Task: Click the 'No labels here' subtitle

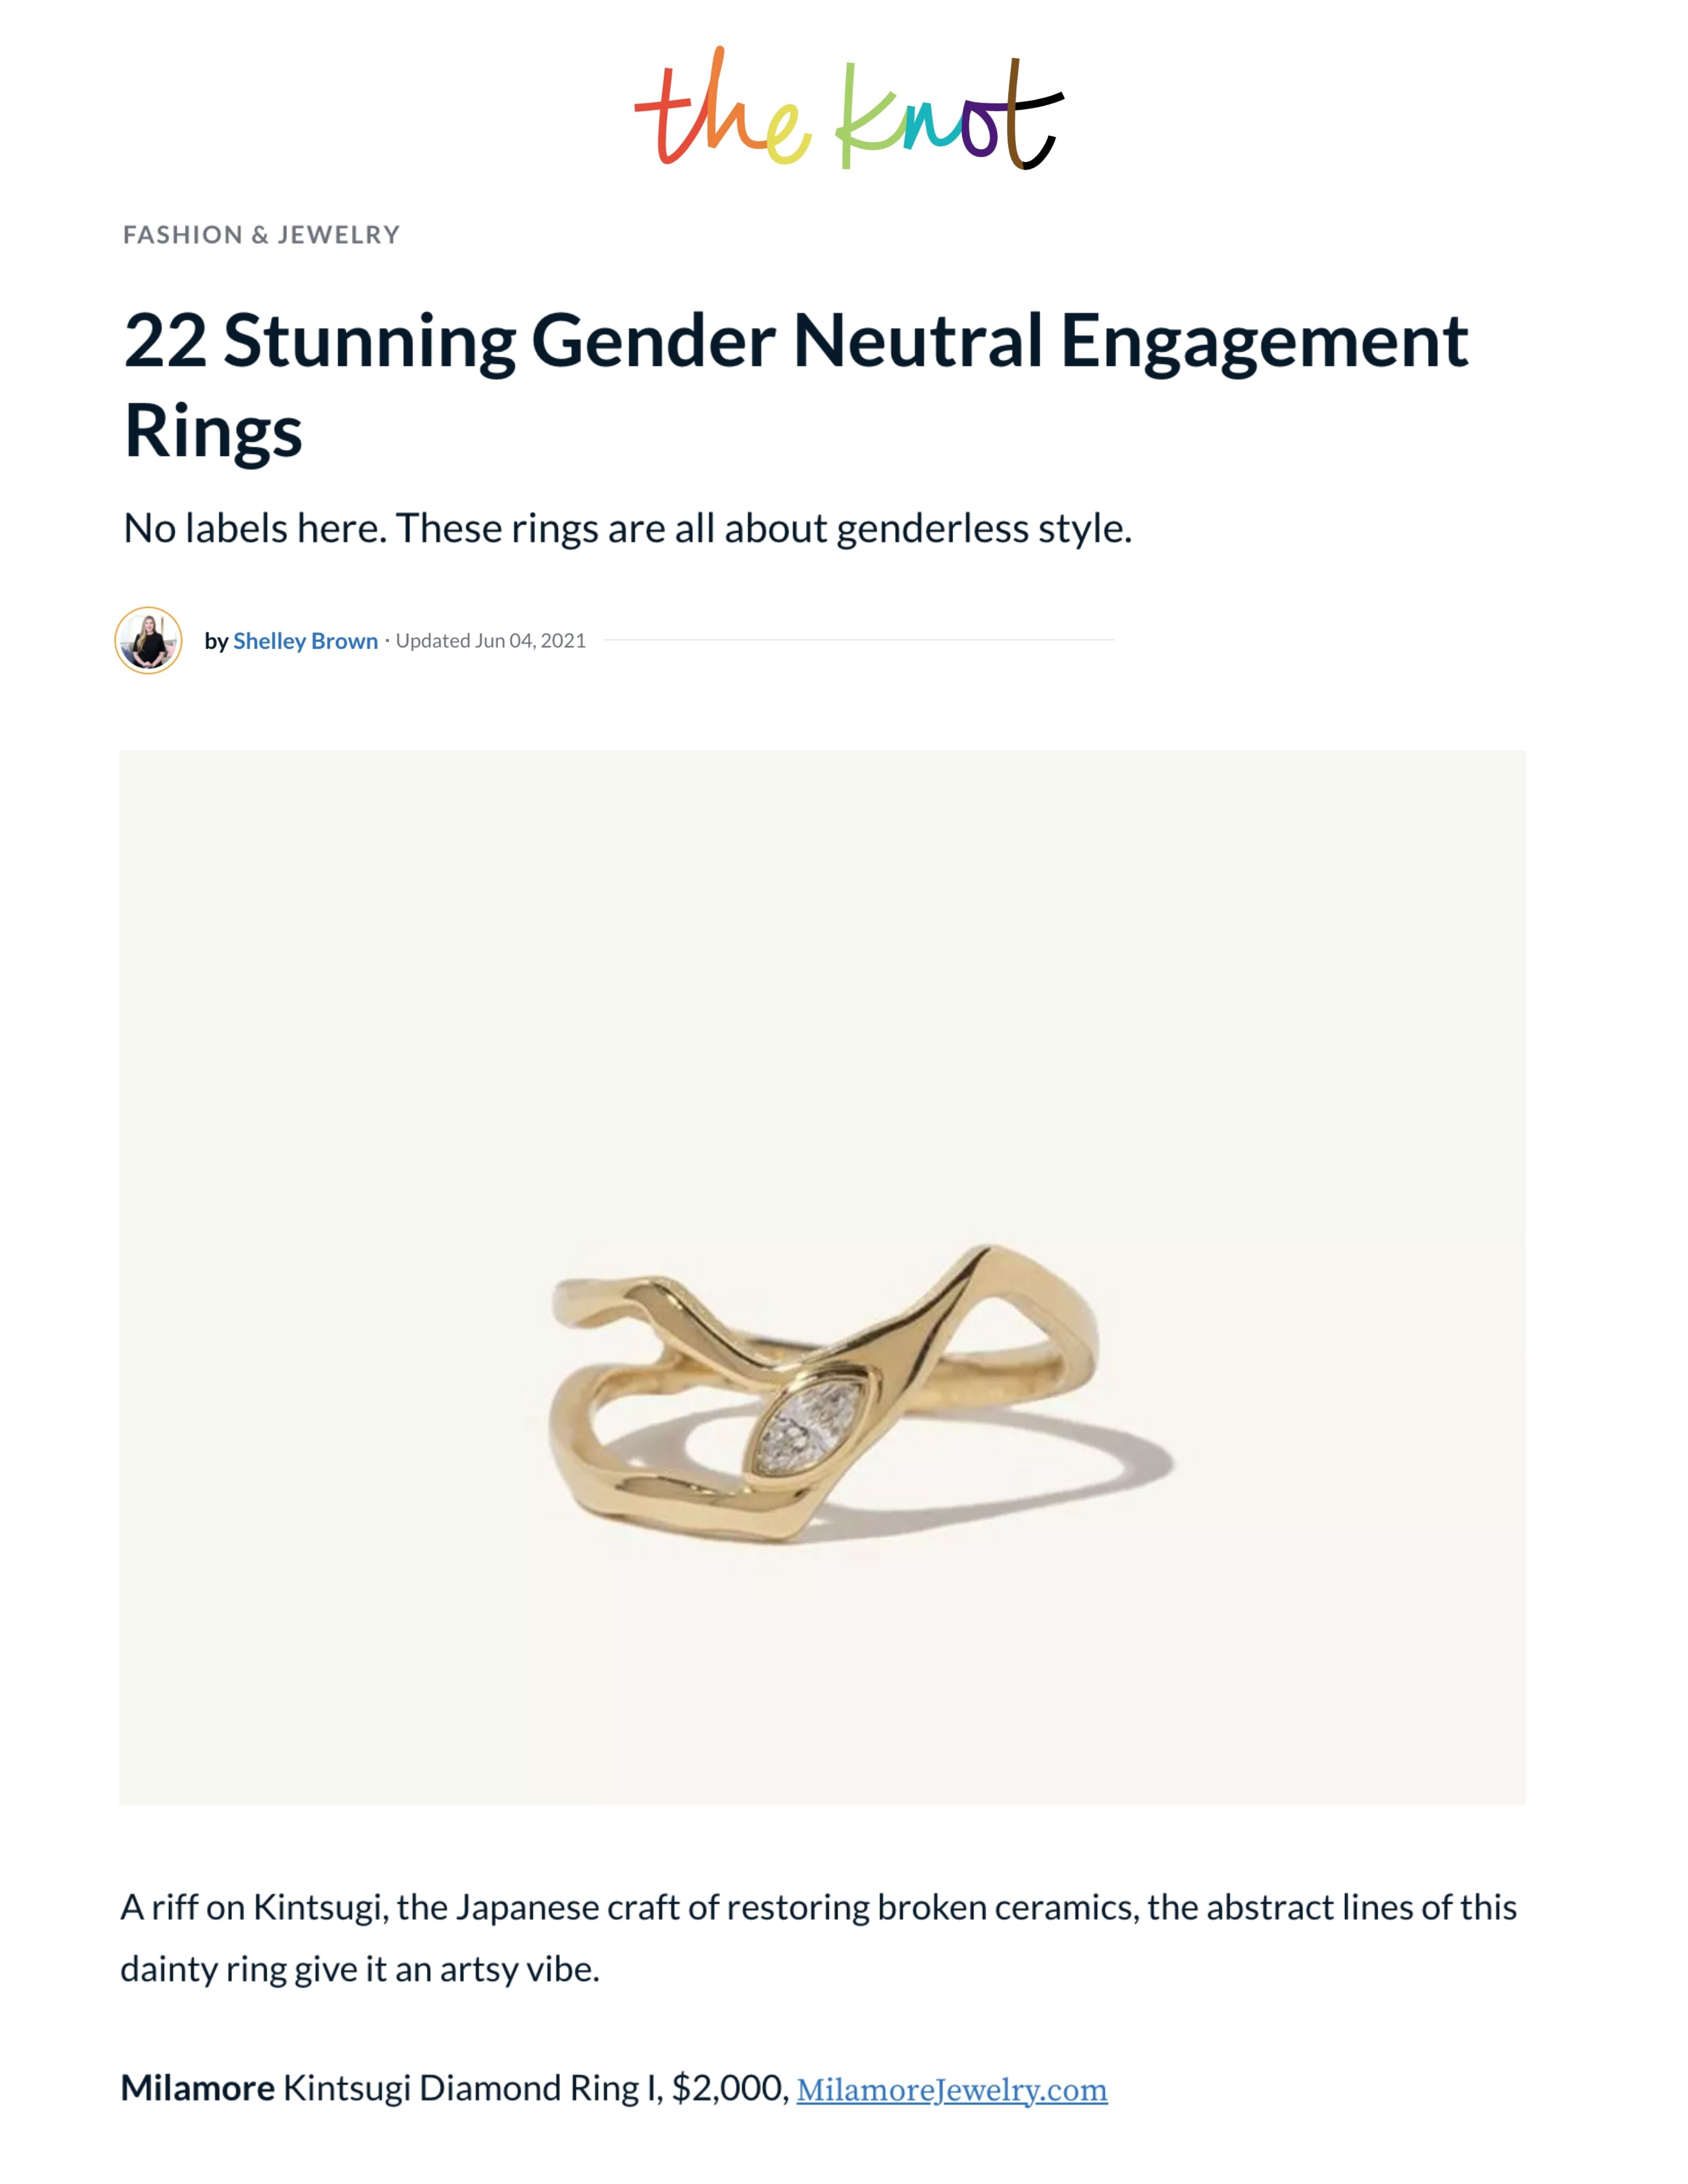Action: [x=627, y=528]
